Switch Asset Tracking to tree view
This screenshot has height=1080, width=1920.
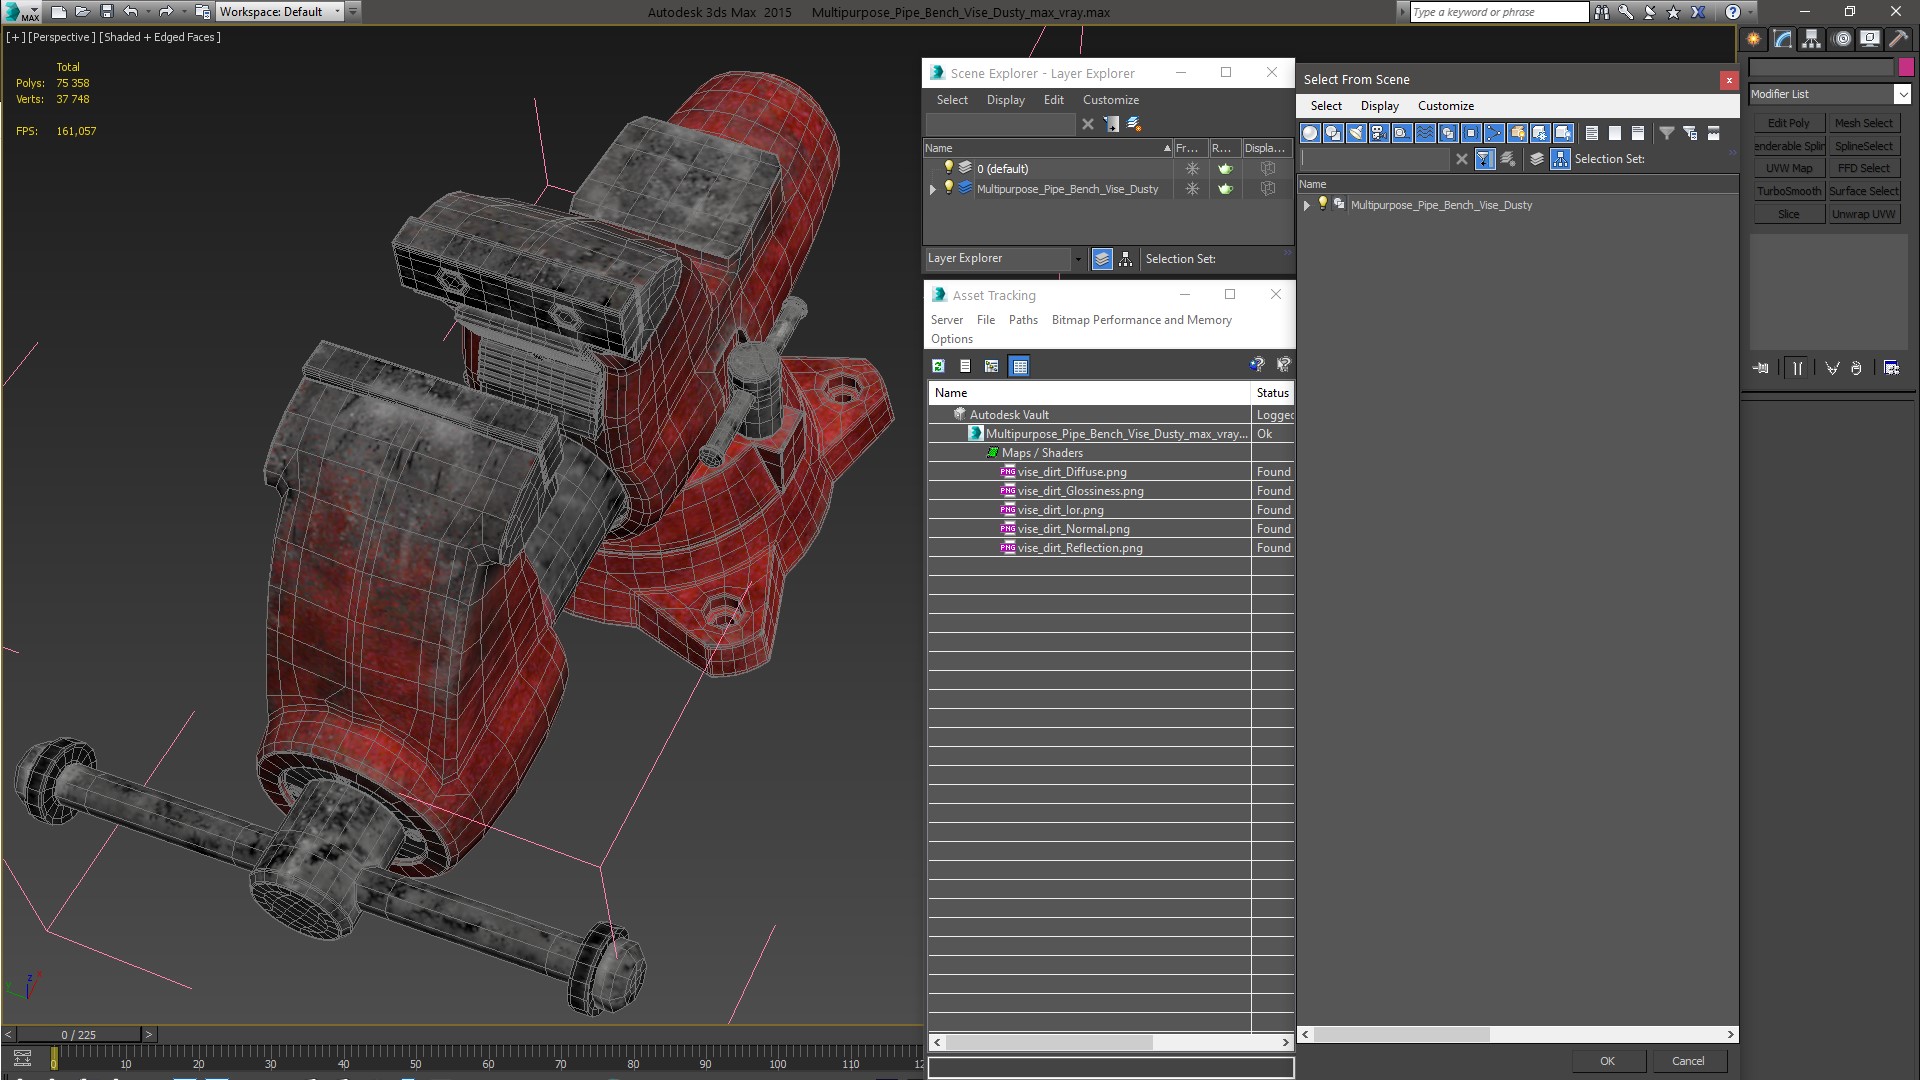click(x=991, y=366)
